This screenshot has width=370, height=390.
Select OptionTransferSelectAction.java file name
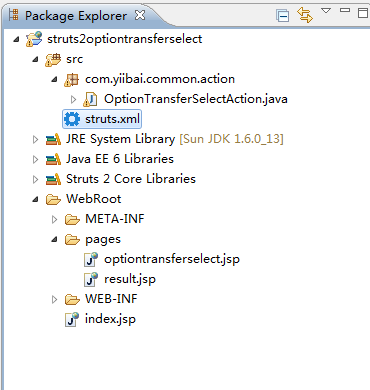(x=196, y=99)
